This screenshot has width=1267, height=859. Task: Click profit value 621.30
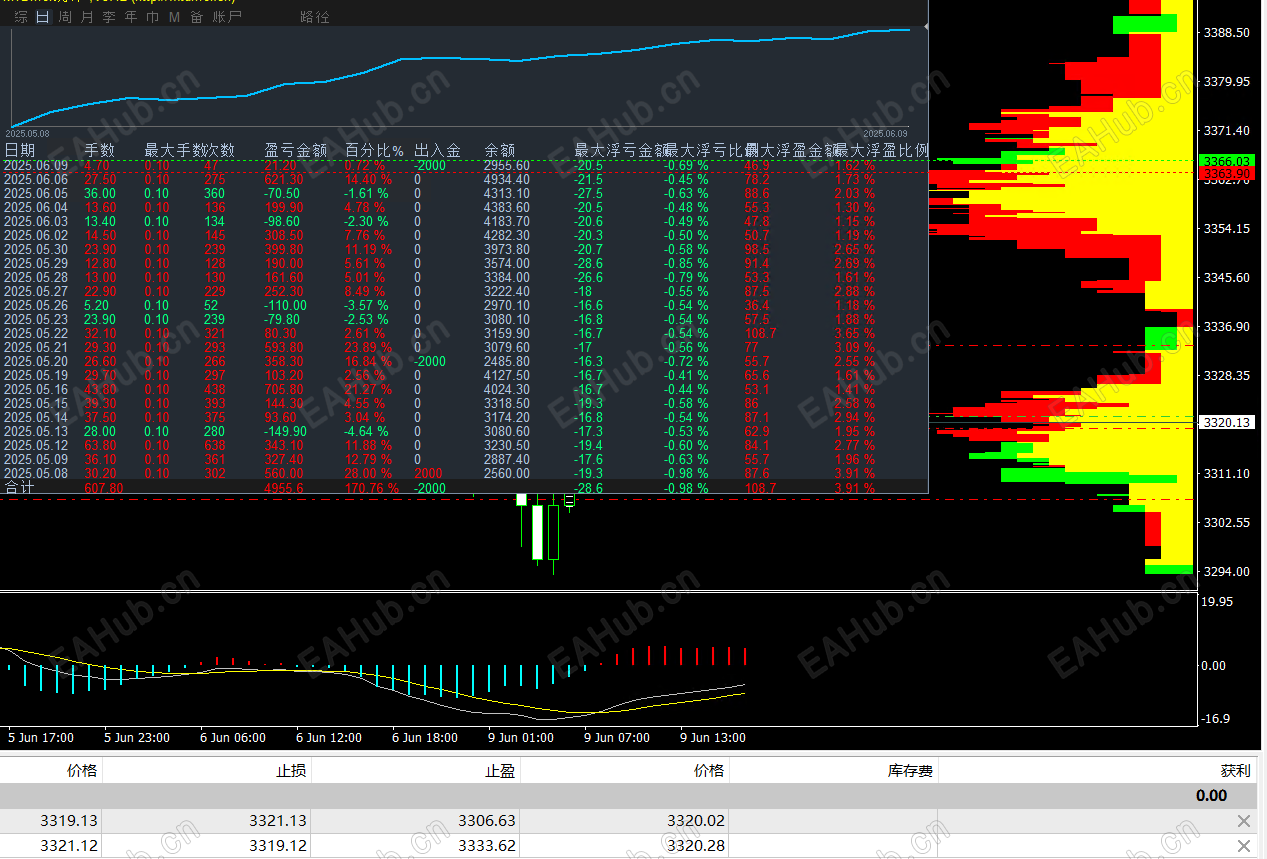point(284,179)
